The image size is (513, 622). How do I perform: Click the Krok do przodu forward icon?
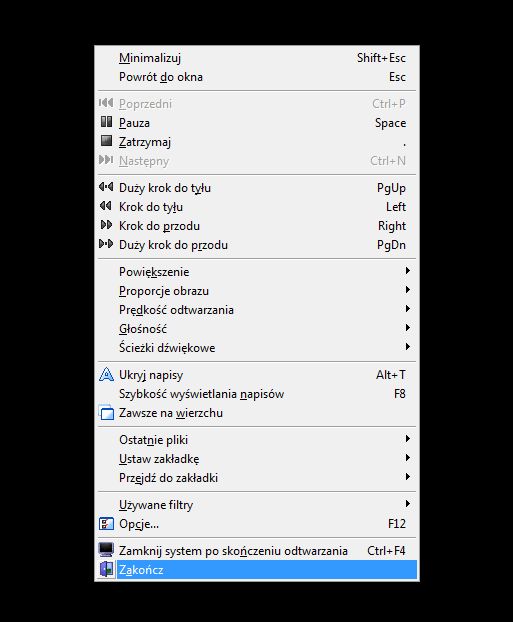point(106,225)
